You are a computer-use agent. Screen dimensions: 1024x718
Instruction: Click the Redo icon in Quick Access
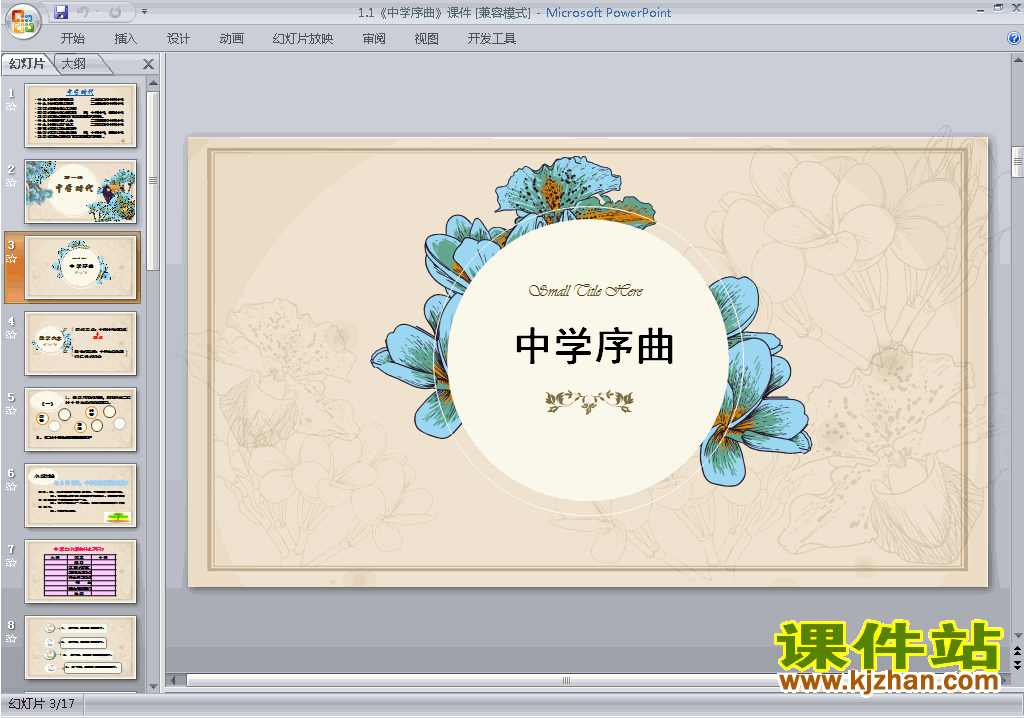click(x=115, y=12)
